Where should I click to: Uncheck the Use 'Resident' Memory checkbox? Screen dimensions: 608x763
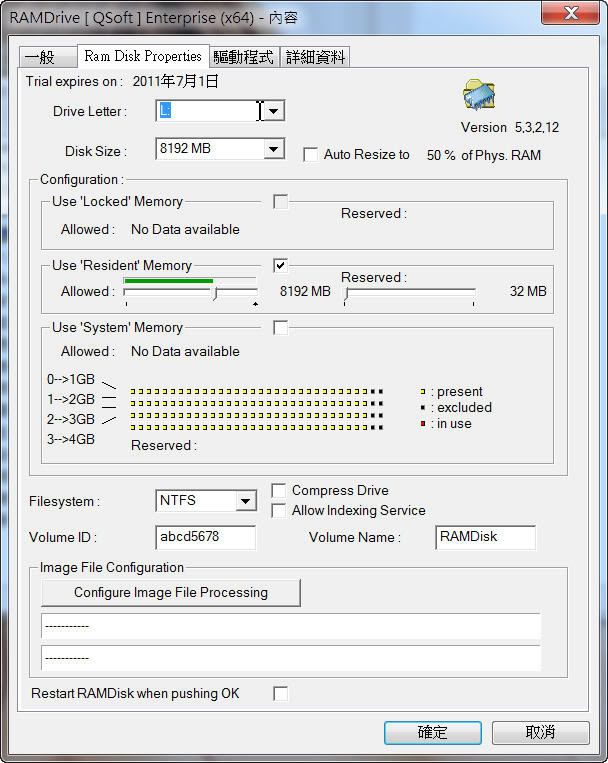[281, 266]
